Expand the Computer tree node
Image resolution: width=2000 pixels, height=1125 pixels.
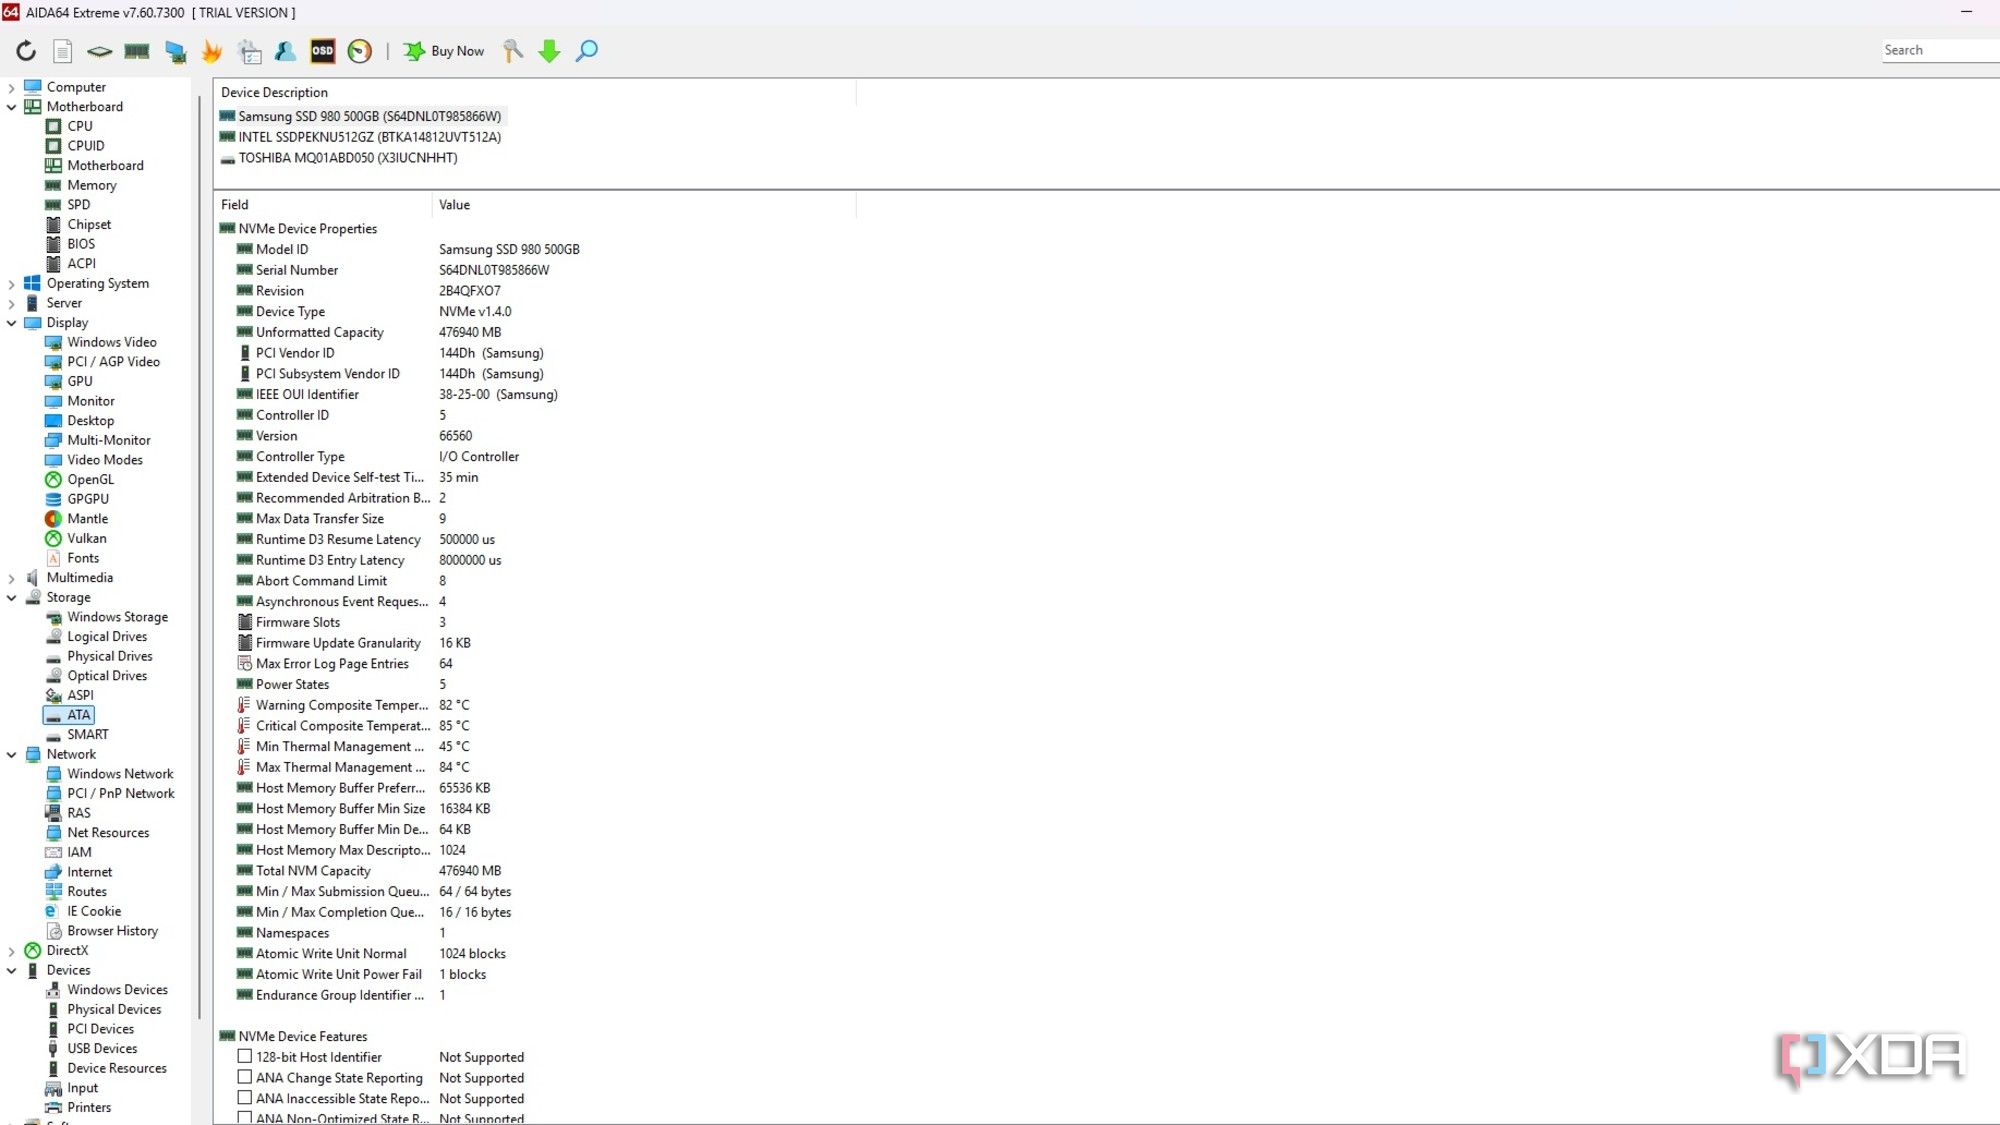(11, 88)
